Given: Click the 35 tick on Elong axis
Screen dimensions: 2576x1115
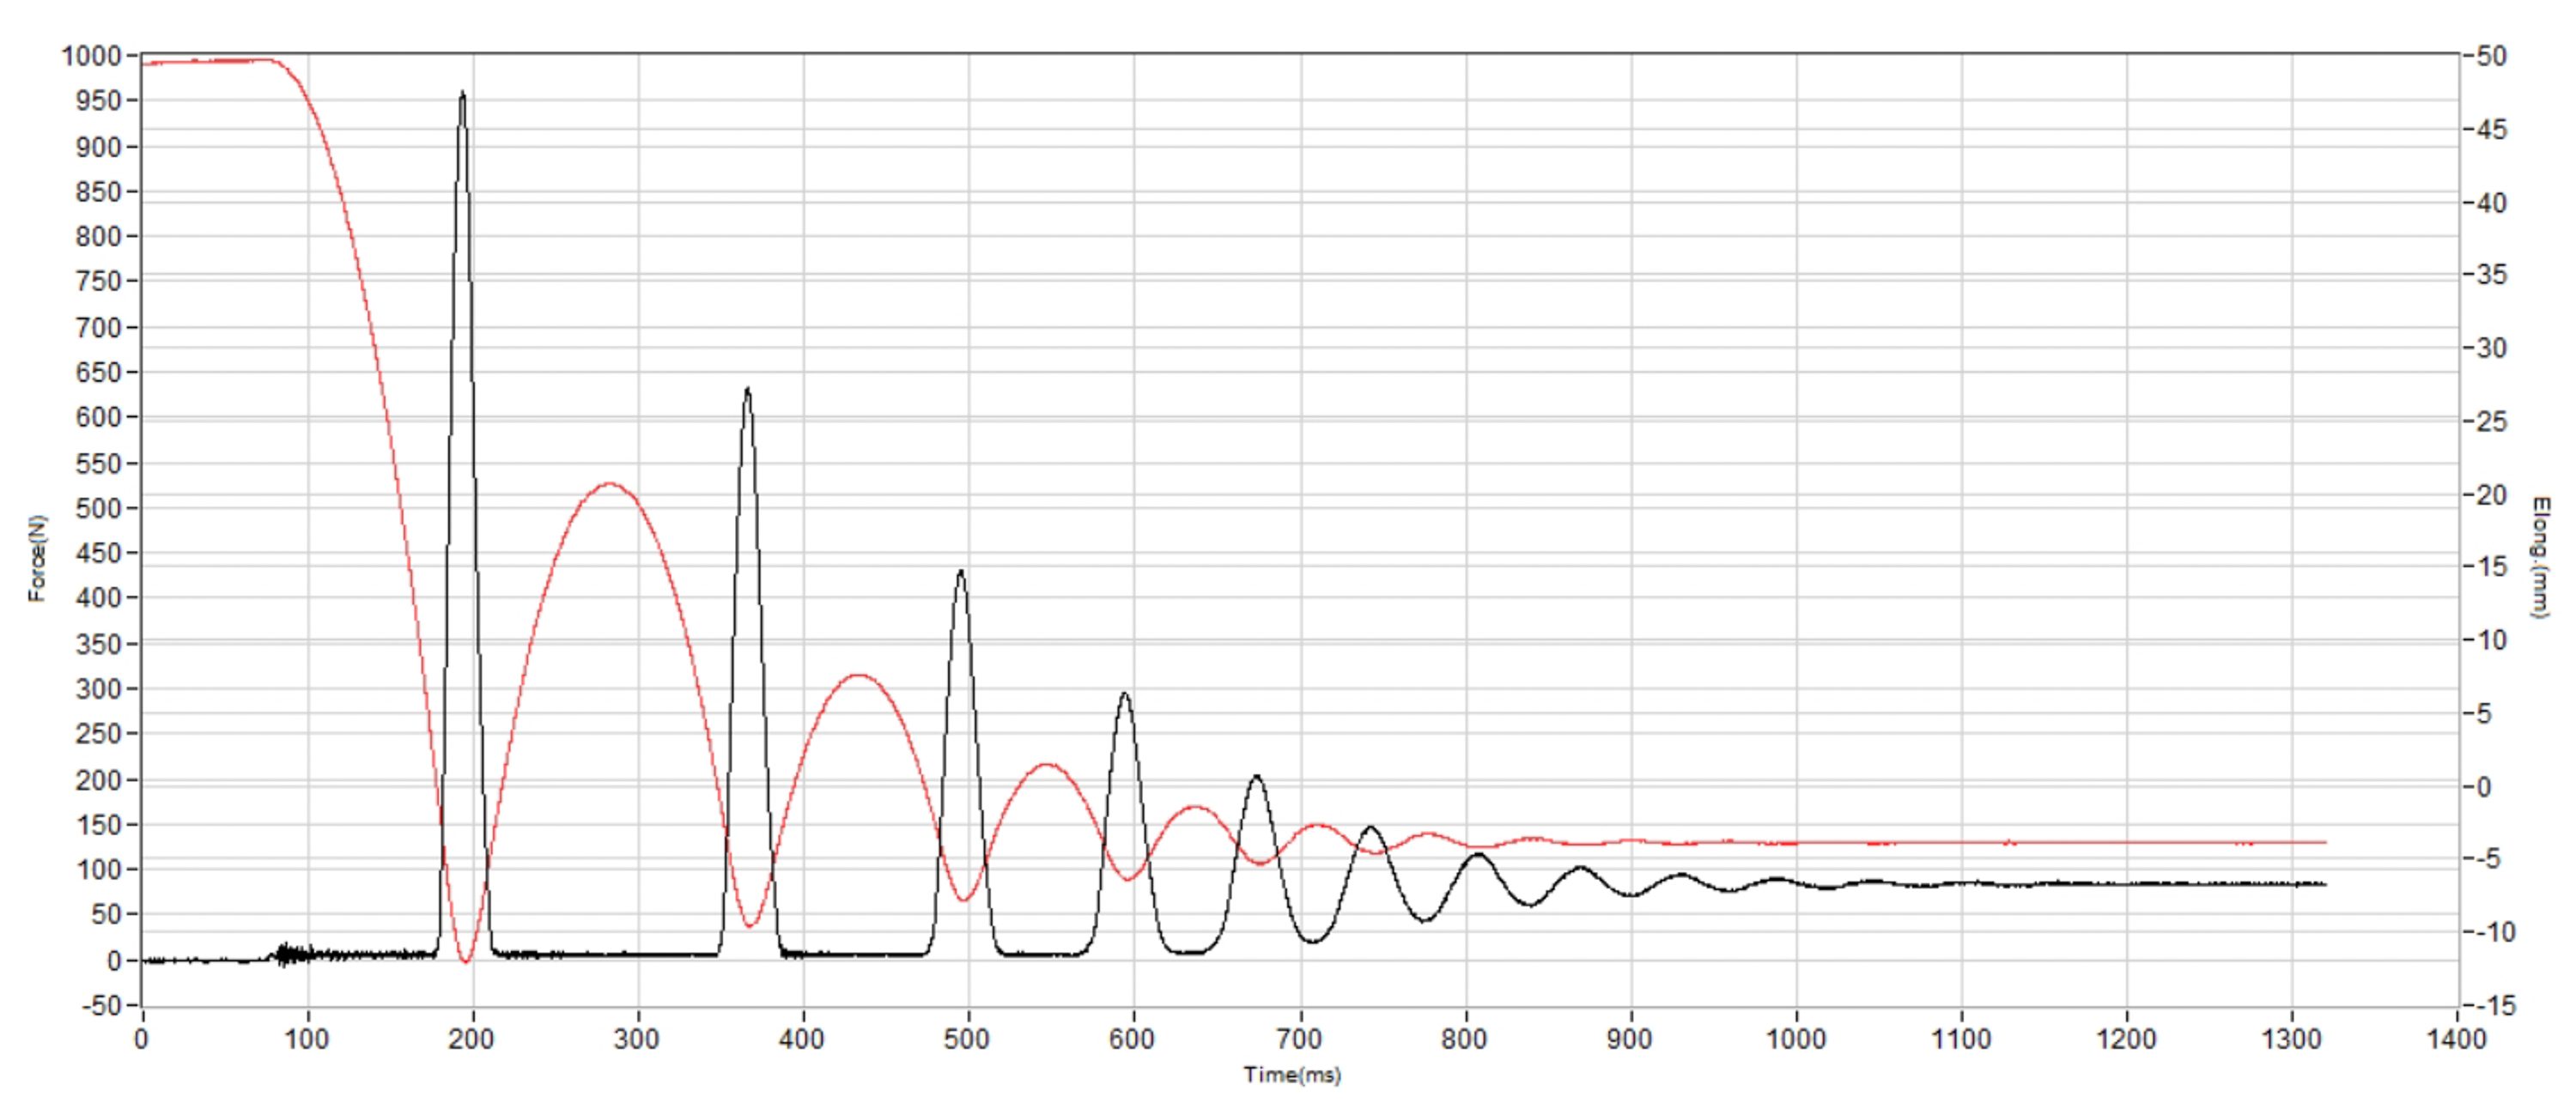Looking at the screenshot, I should point(2492,275).
